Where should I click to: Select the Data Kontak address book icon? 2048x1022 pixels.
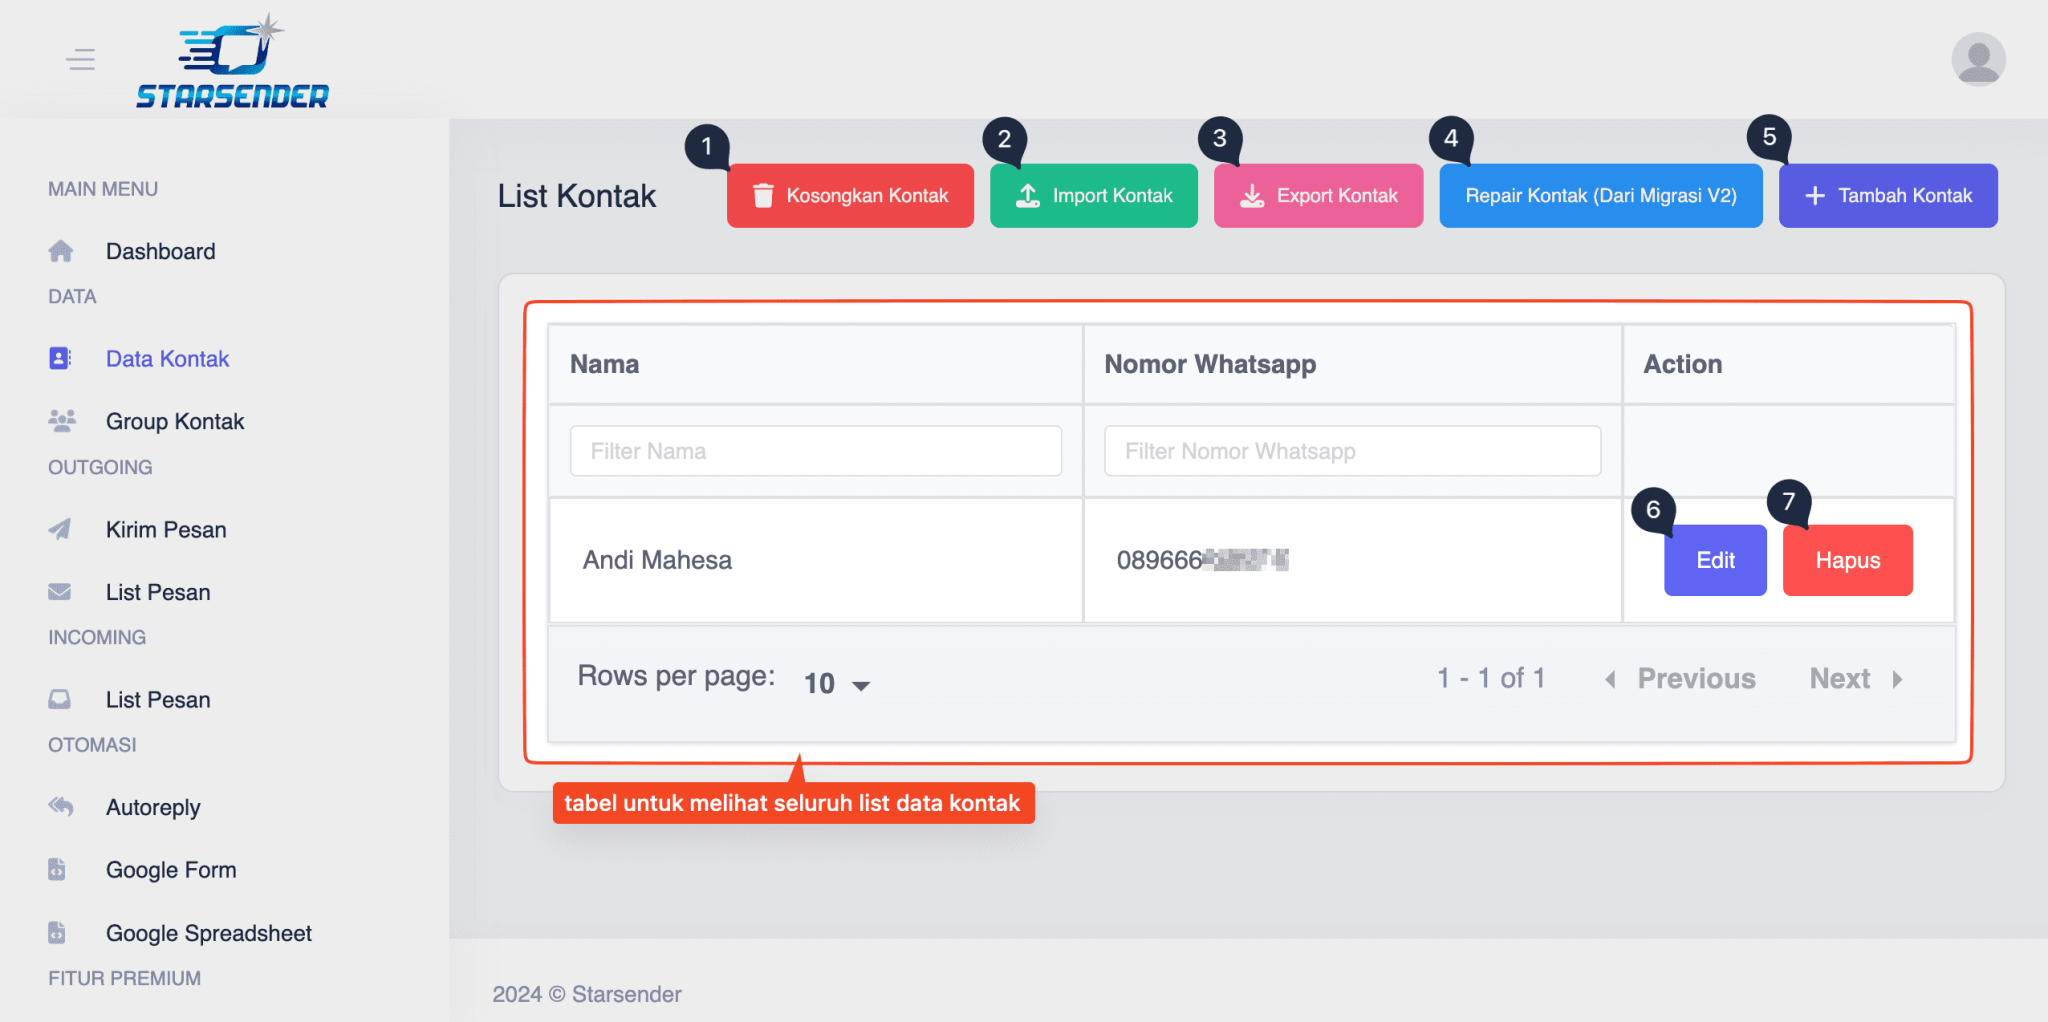pyautogui.click(x=61, y=358)
